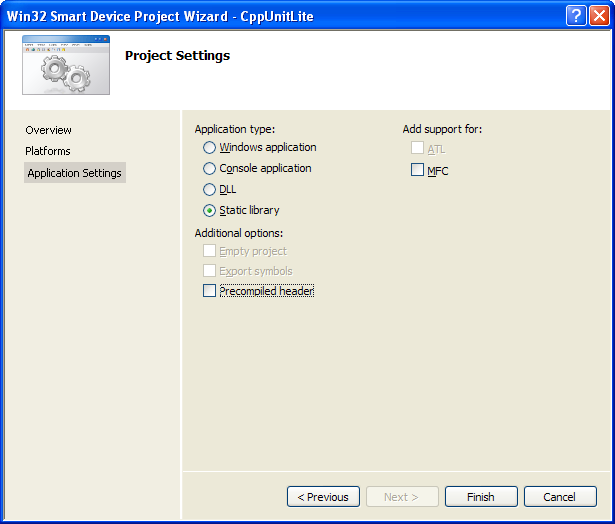Click the Add support for label
Screen dimensions: 615x524
pos(442,129)
